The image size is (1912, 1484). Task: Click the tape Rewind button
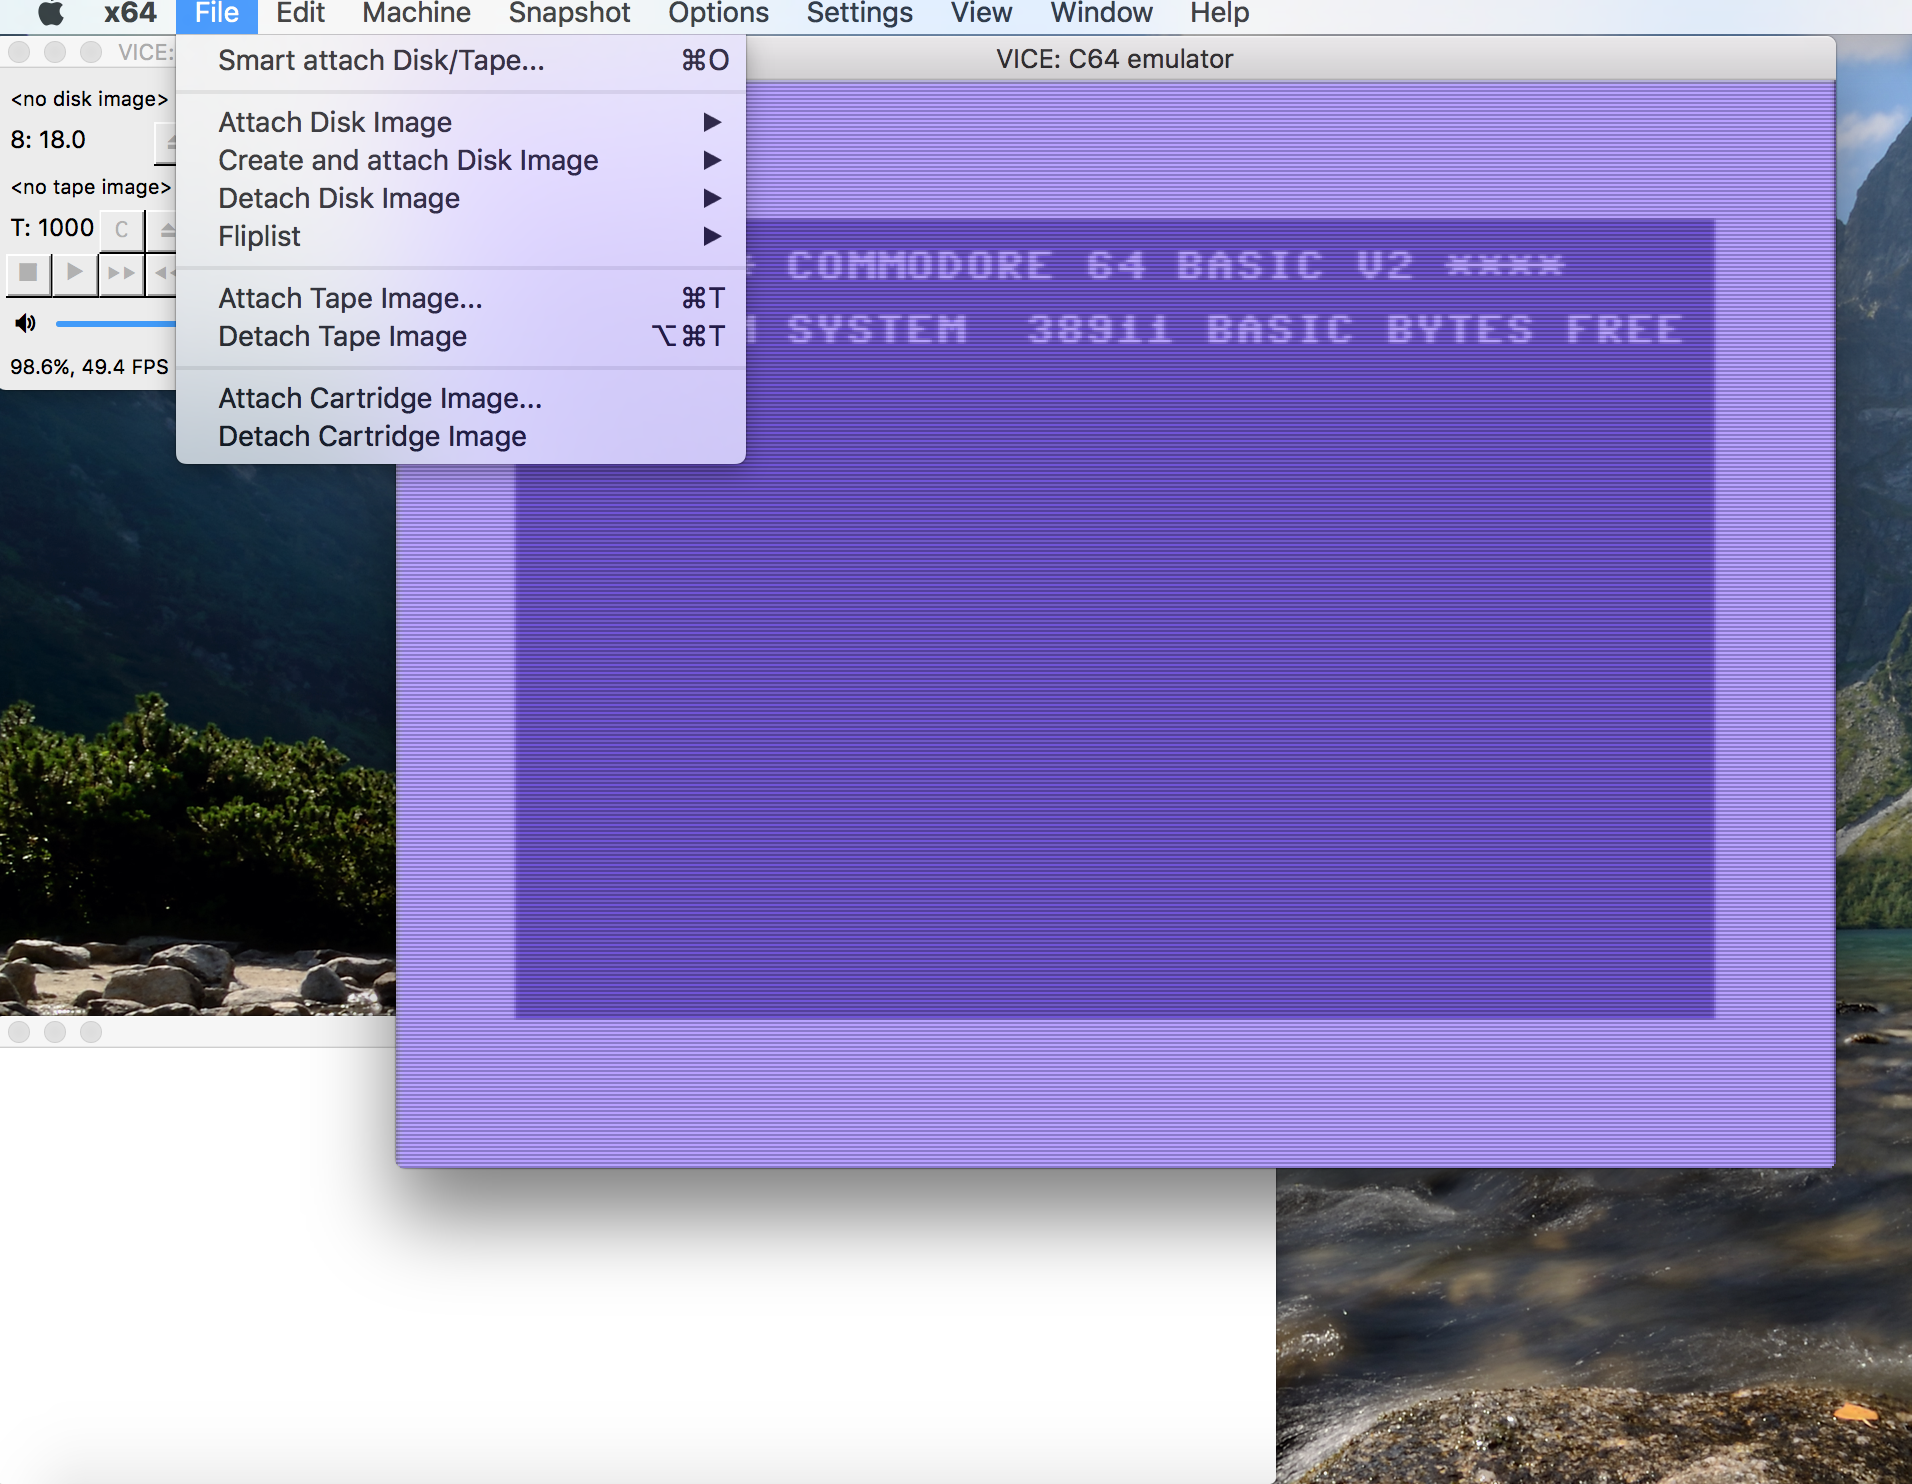tap(162, 272)
